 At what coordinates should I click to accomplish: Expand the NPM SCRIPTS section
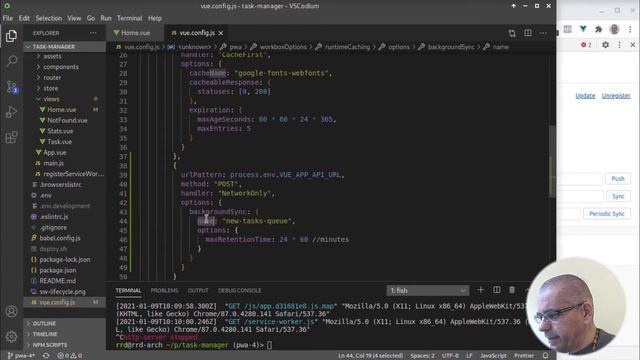point(64,345)
